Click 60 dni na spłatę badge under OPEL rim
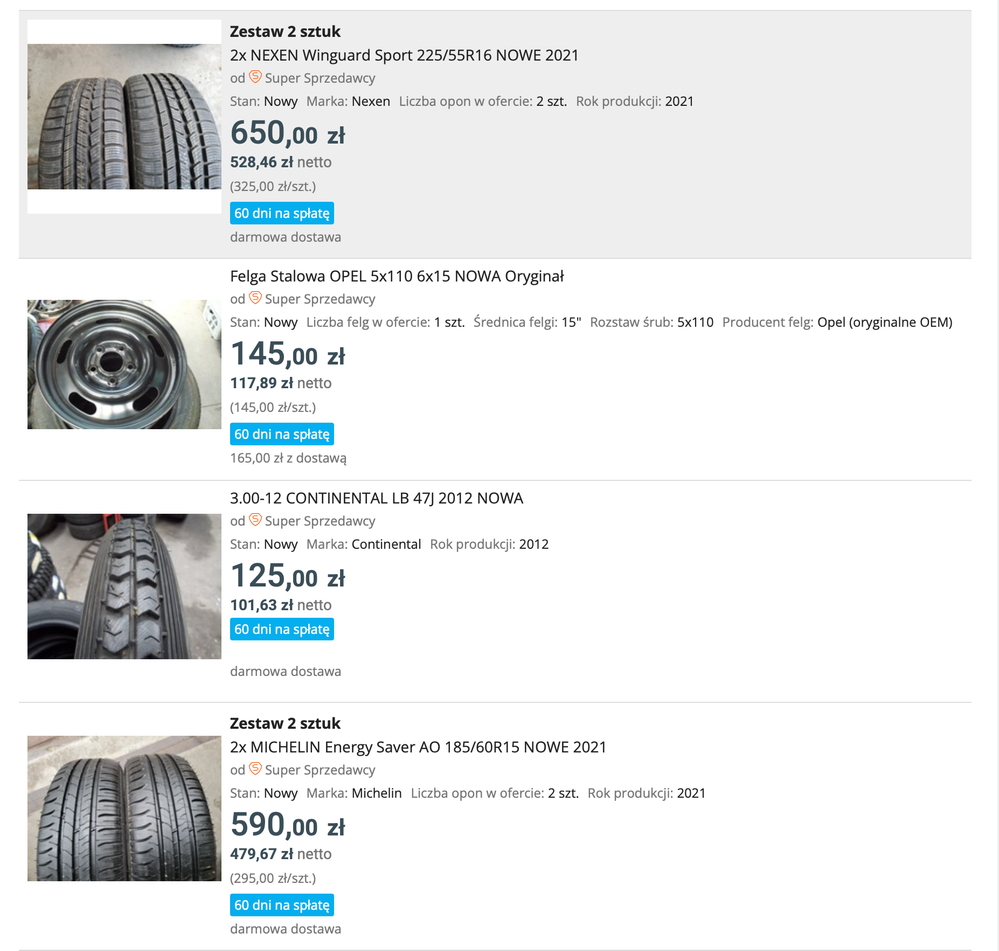999x951 pixels. coord(282,434)
